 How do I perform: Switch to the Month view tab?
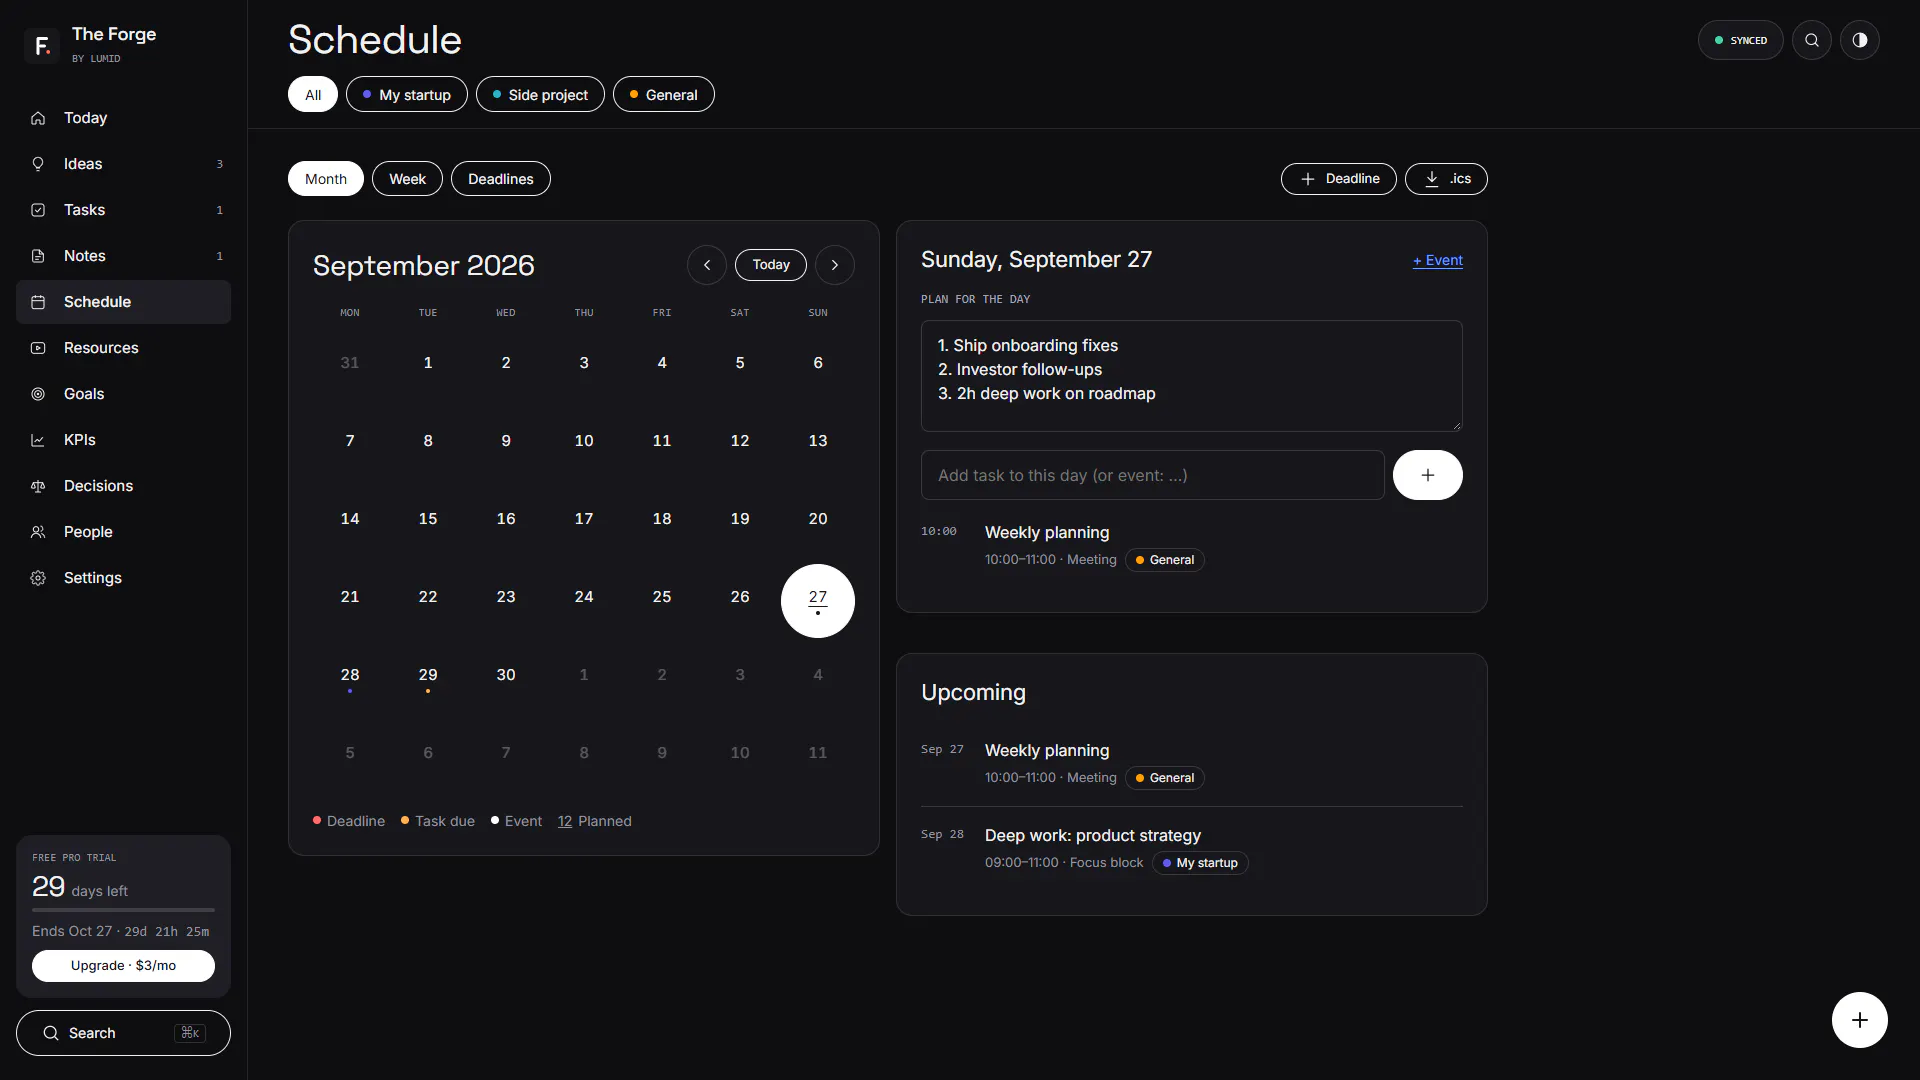click(326, 179)
